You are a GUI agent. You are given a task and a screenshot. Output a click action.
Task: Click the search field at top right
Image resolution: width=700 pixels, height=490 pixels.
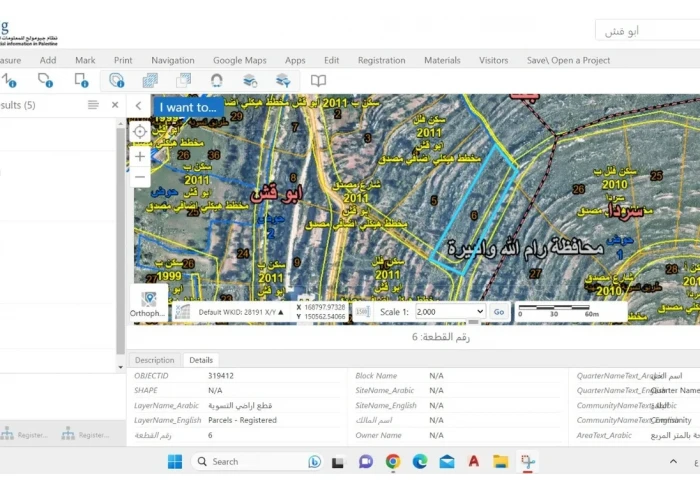pyautogui.click(x=647, y=31)
